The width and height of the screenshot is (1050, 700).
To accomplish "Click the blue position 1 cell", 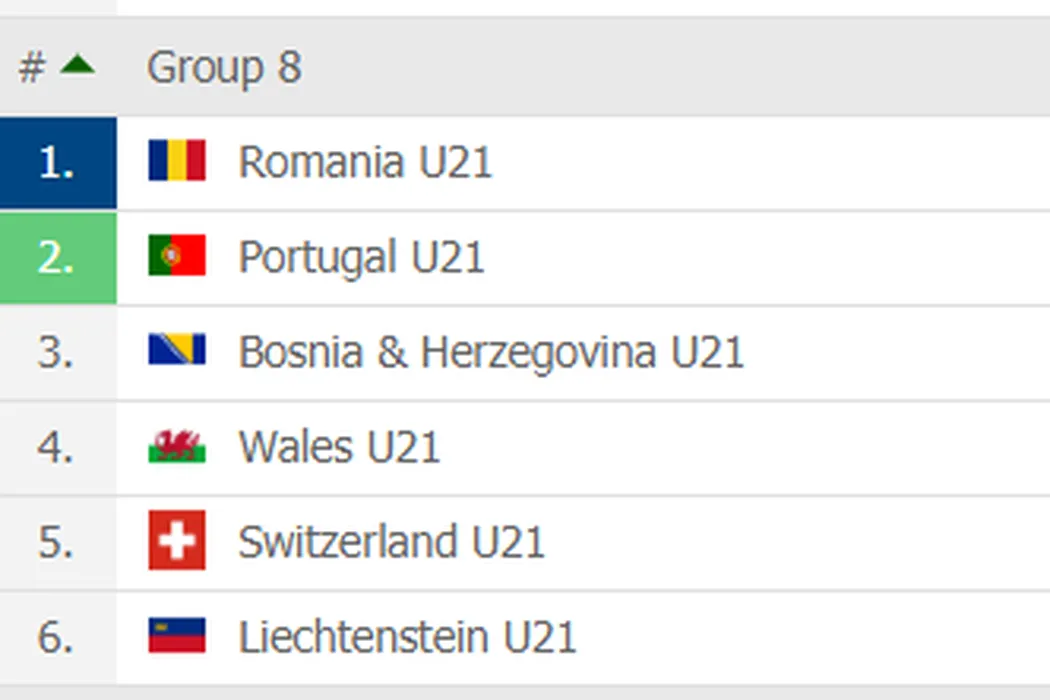I will pos(57,162).
